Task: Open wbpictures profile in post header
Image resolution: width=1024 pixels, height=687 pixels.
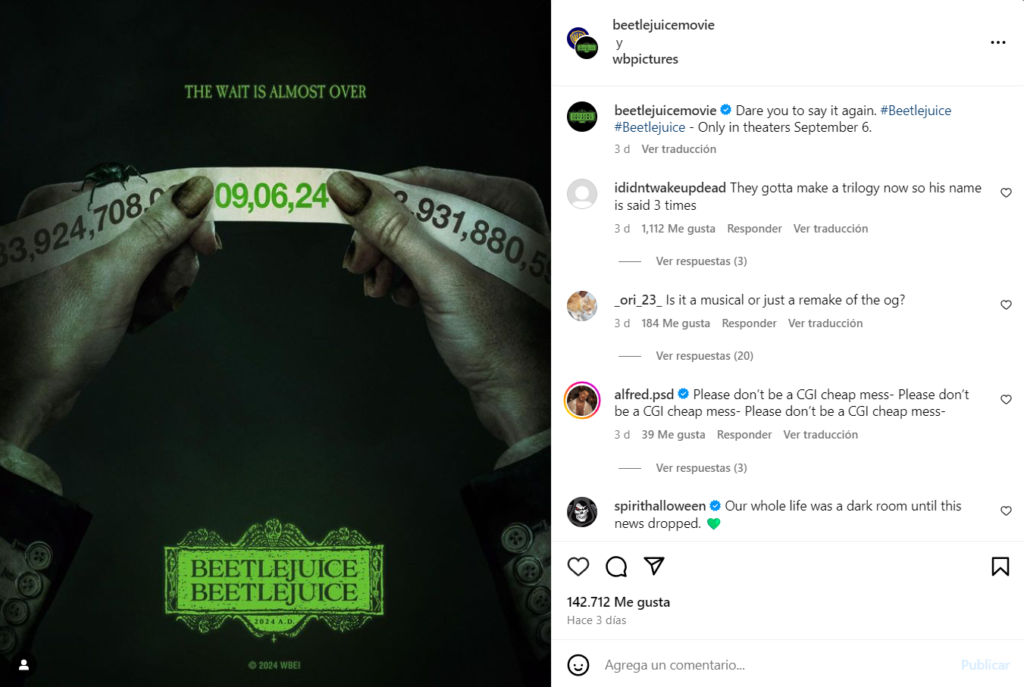Action: click(x=645, y=59)
